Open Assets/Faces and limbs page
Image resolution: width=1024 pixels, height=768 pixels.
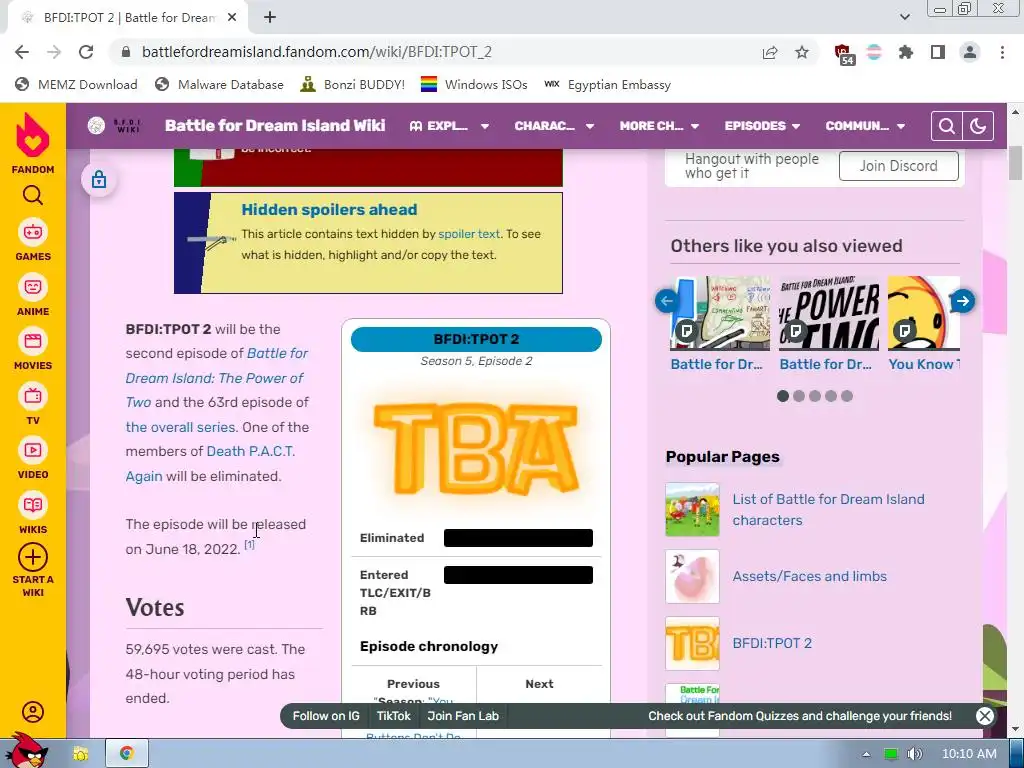tap(809, 576)
